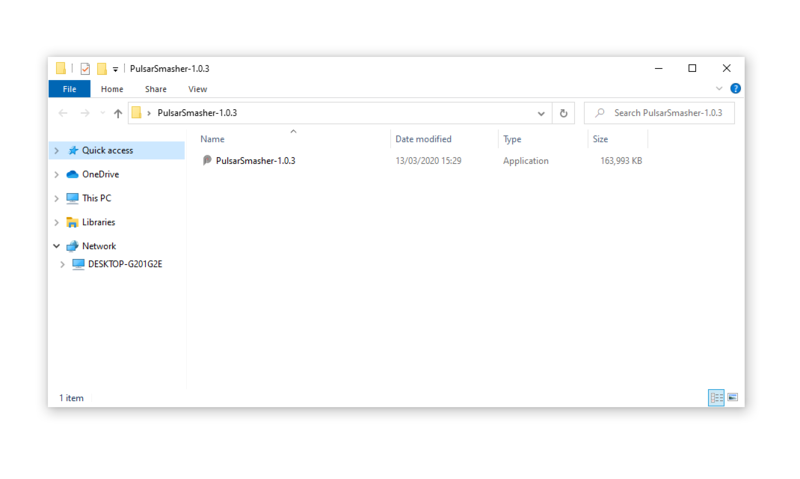Screen dimensions: 800x479
Task: Expand the This PC tree node
Action: [x=57, y=198]
